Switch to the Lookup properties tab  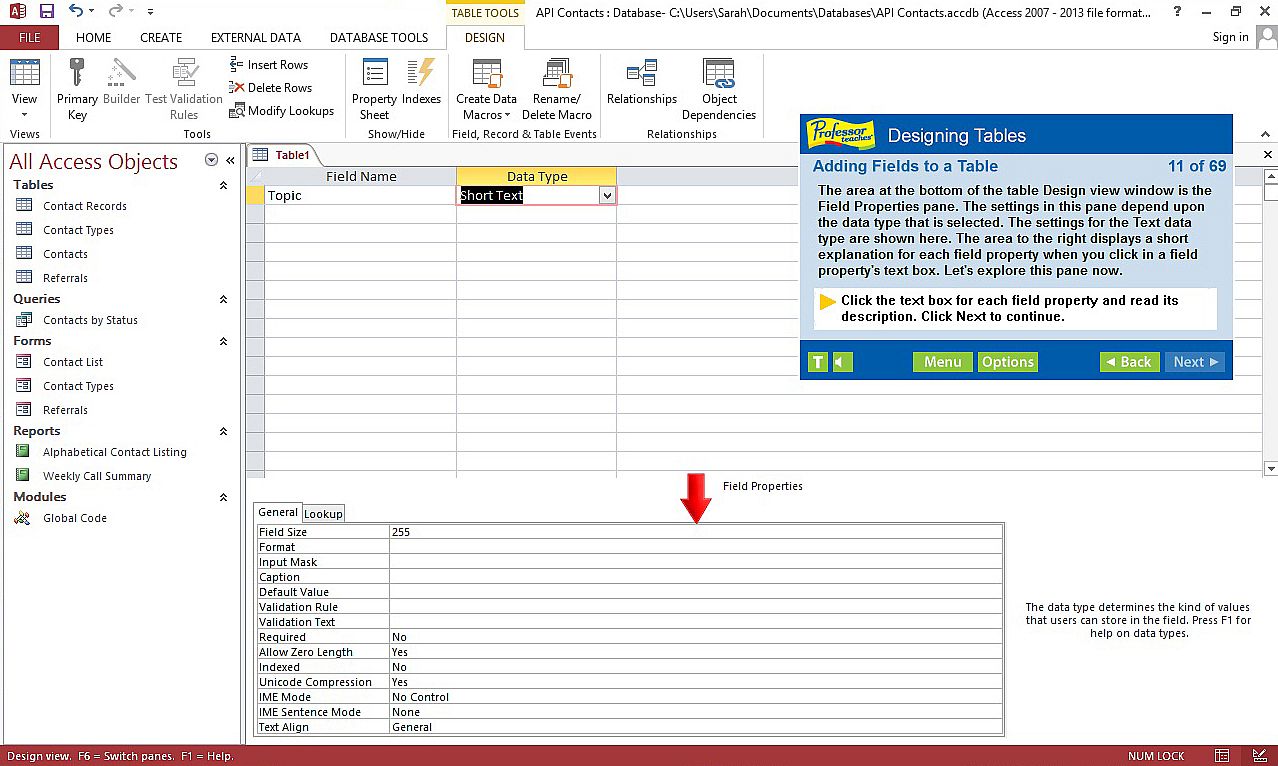pos(323,513)
